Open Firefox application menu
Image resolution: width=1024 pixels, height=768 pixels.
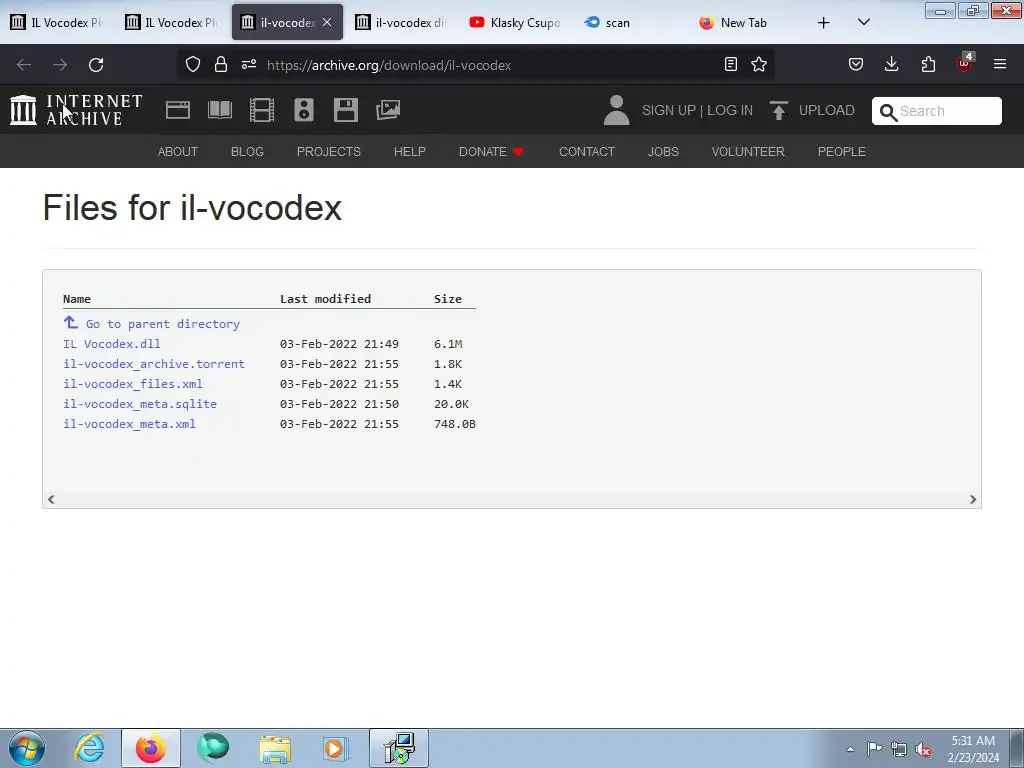point(1000,64)
